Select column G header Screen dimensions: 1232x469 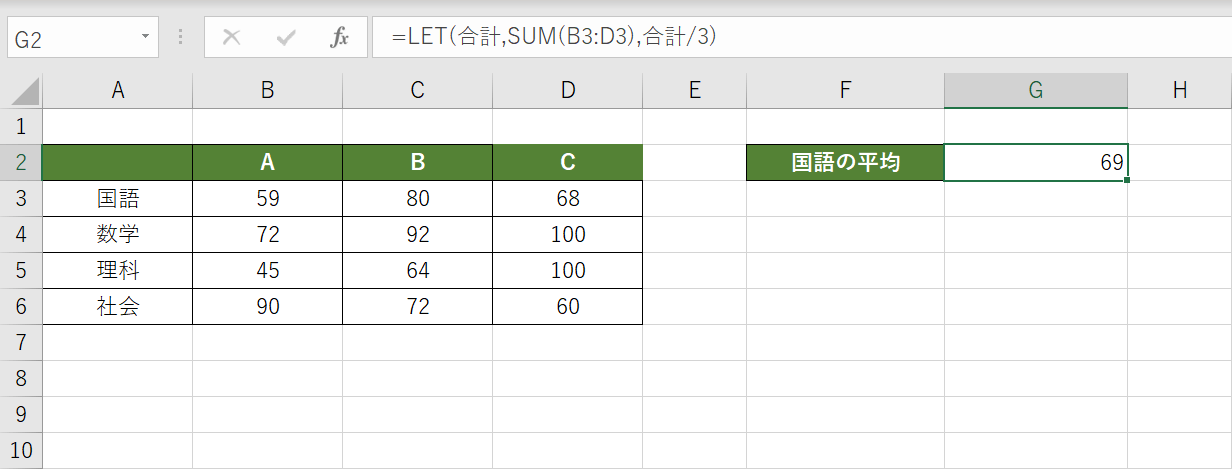tap(1035, 90)
